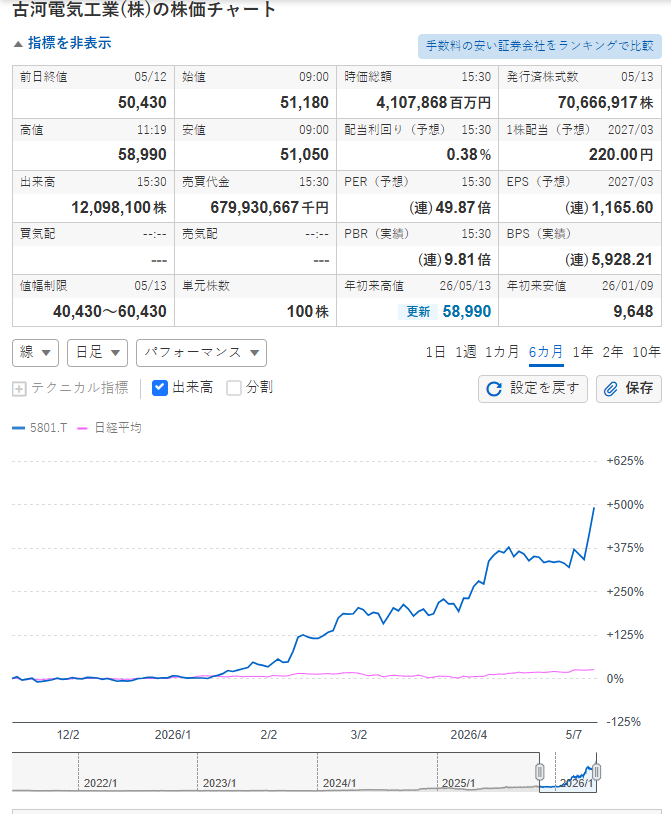
Task: Click the left handle of range slider
Action: (540, 772)
